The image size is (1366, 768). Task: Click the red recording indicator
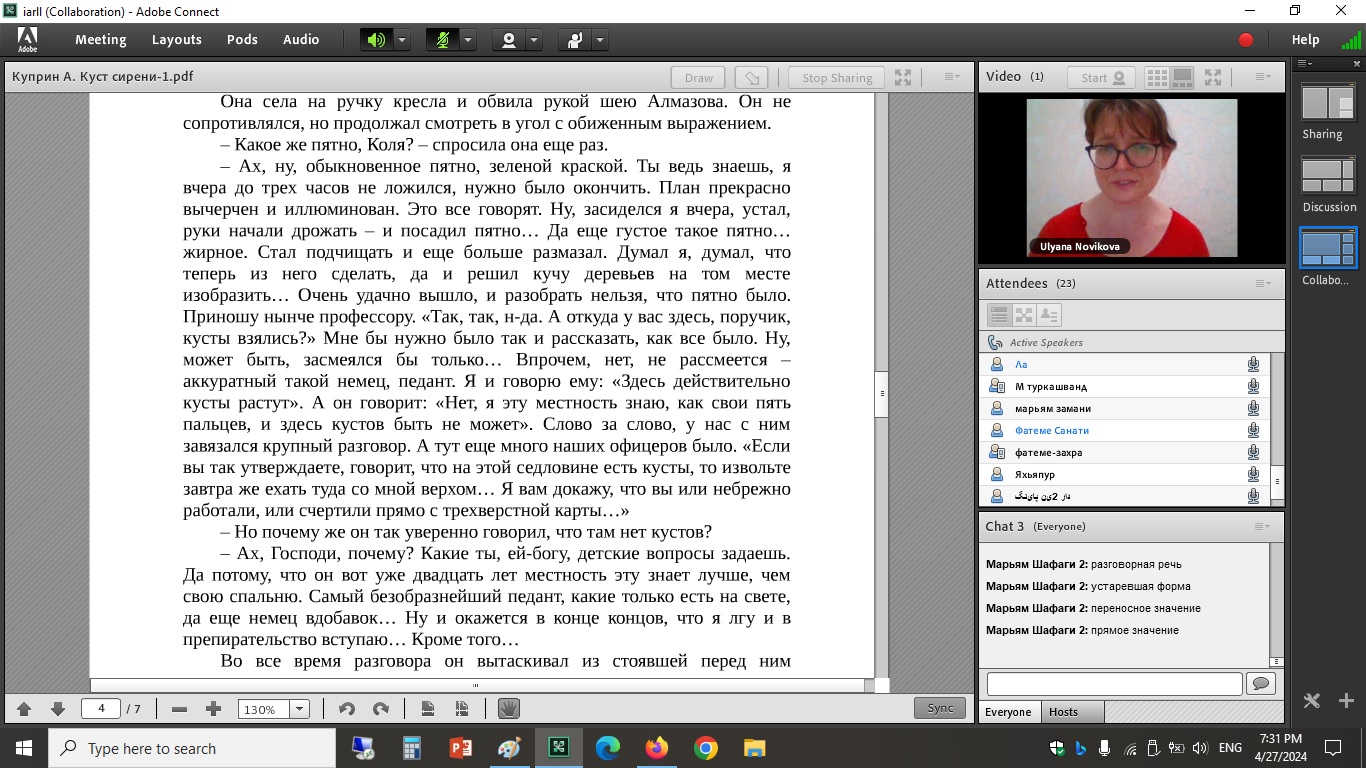(x=1246, y=40)
